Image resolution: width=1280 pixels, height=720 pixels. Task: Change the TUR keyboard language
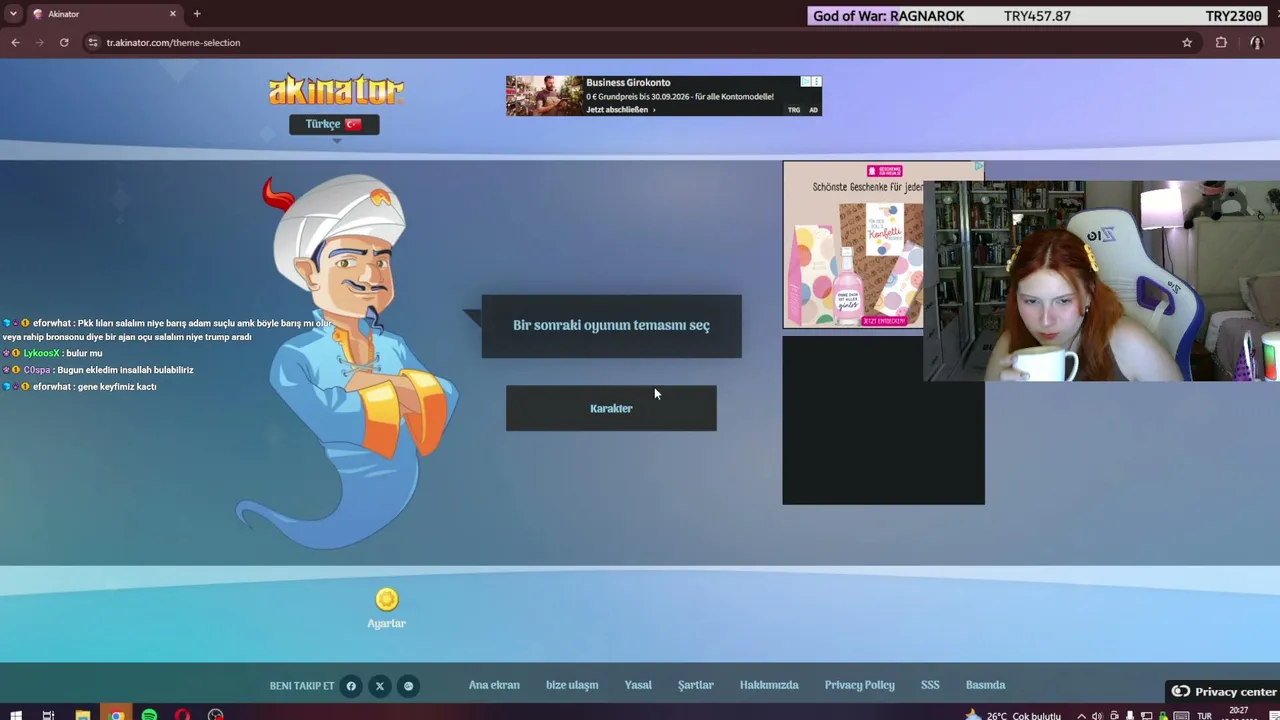1204,716
